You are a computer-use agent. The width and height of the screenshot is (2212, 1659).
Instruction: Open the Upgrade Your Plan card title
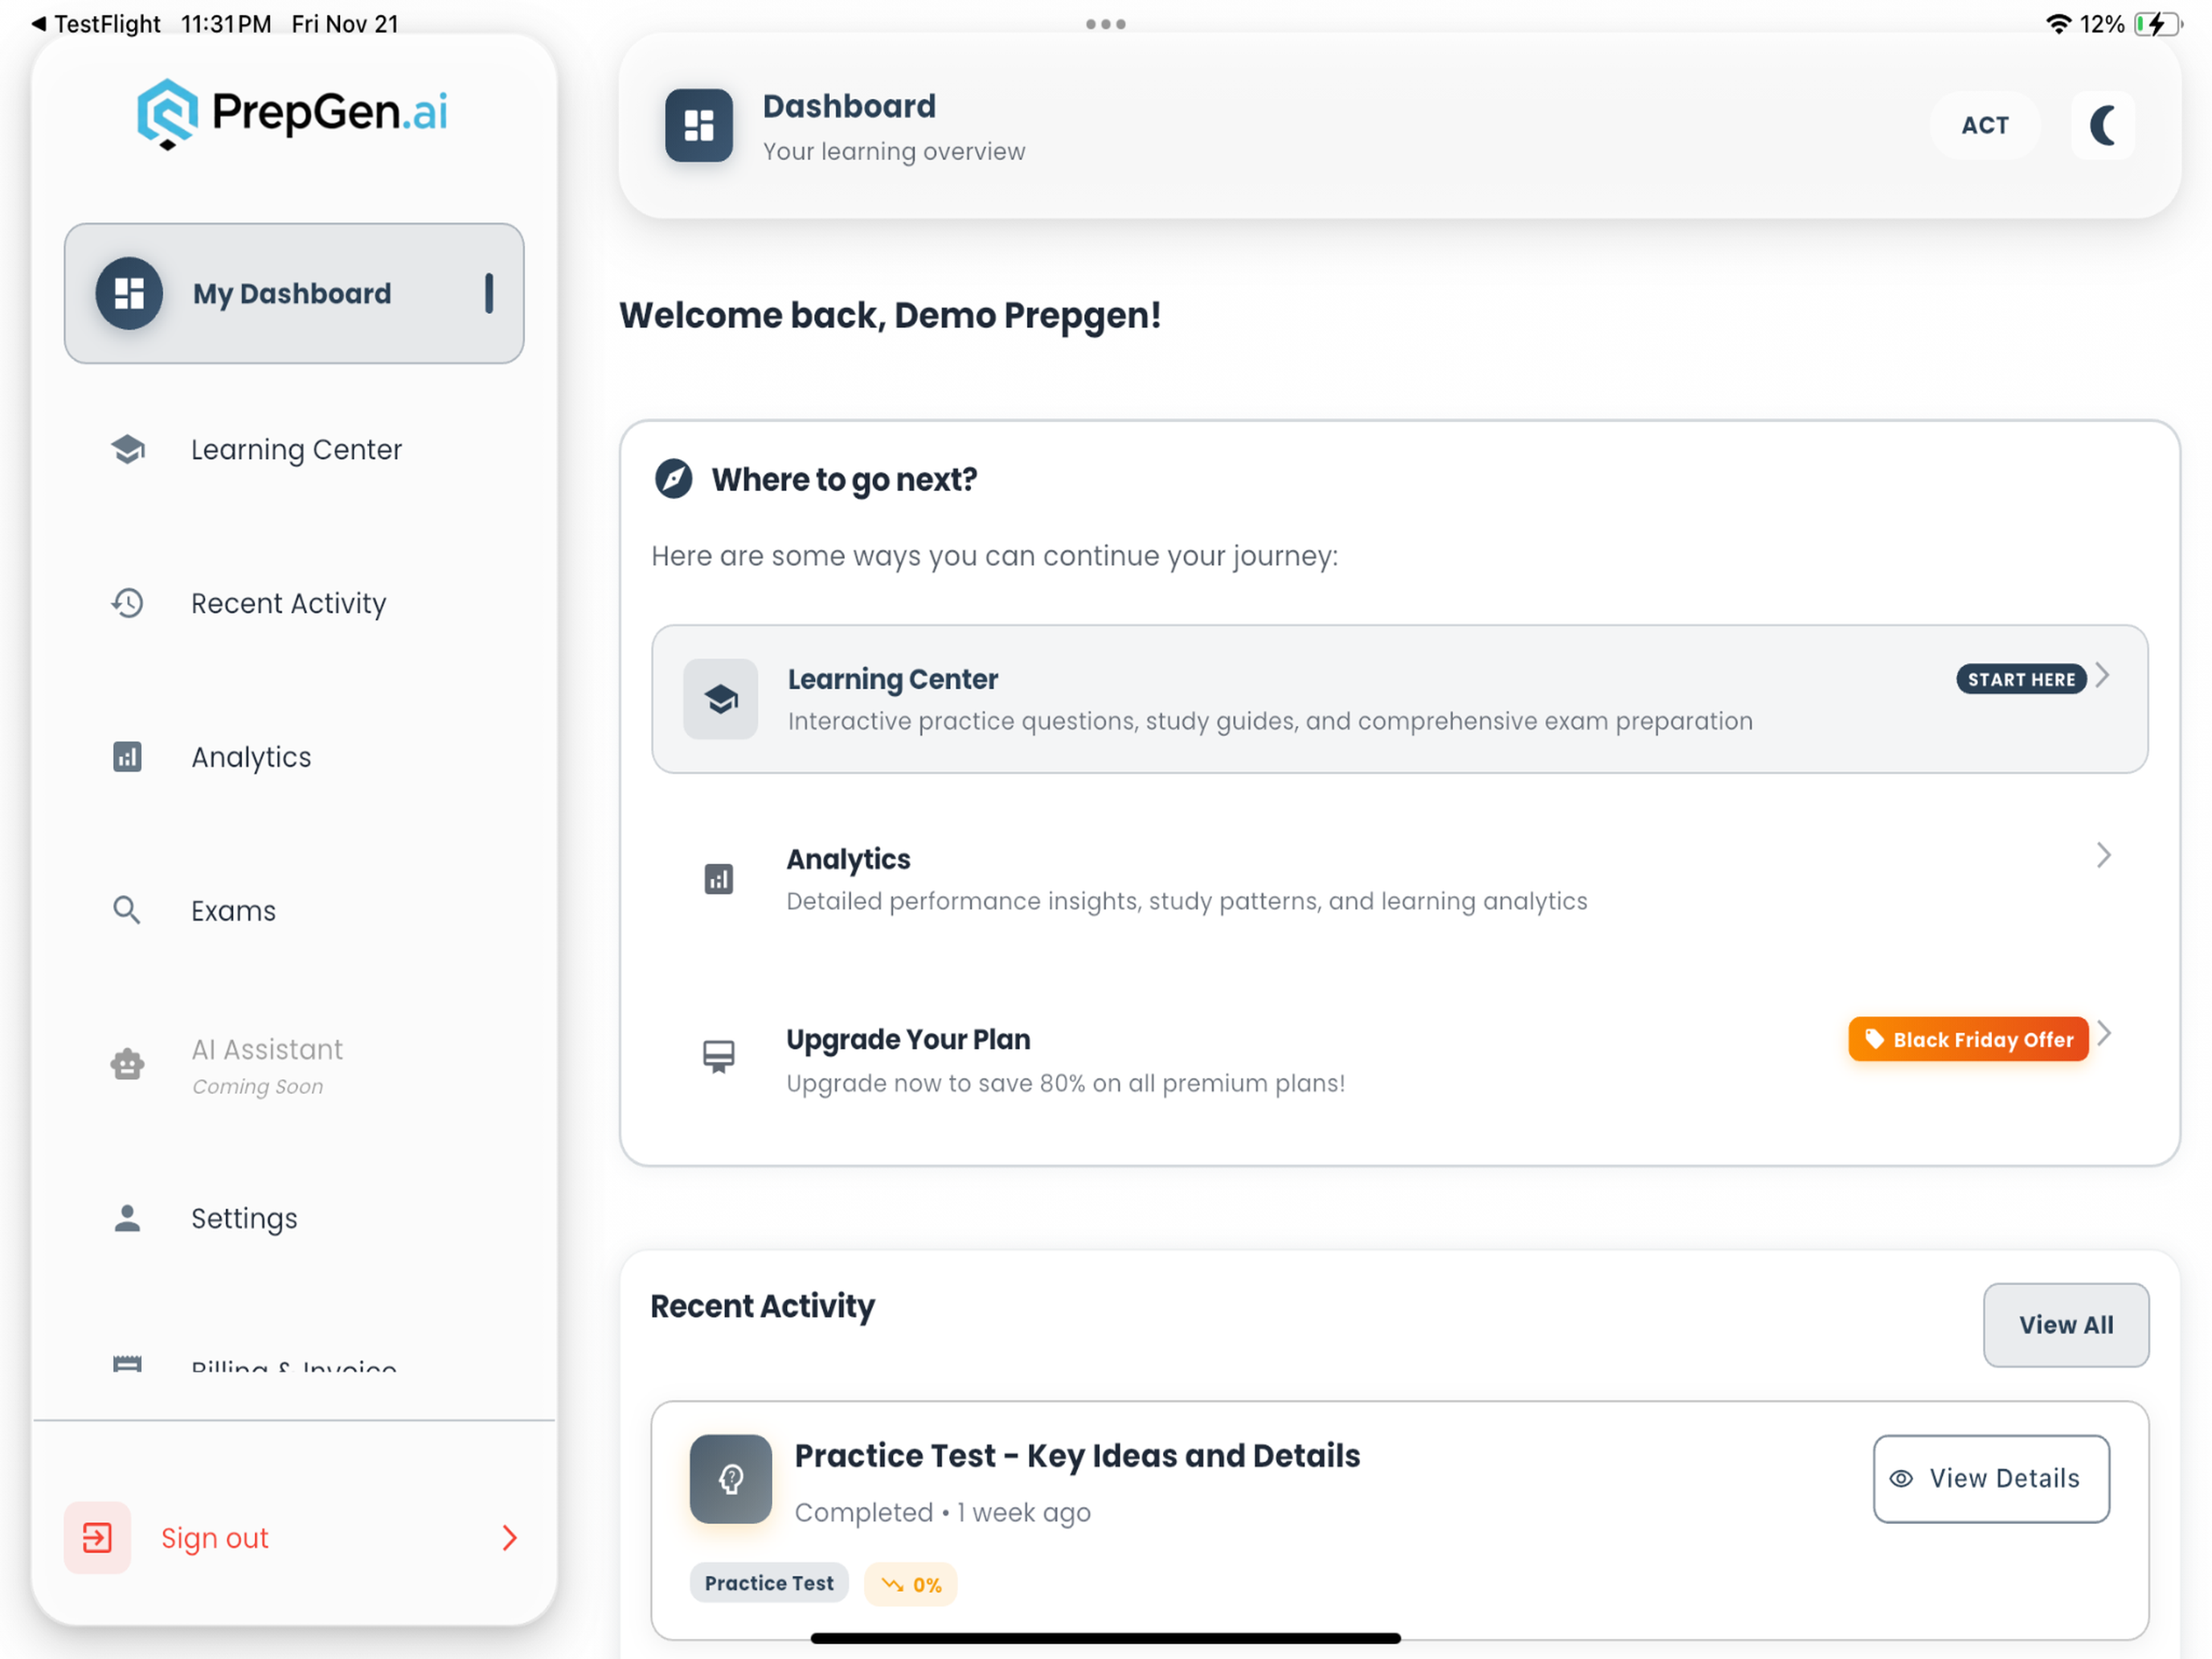(908, 1039)
